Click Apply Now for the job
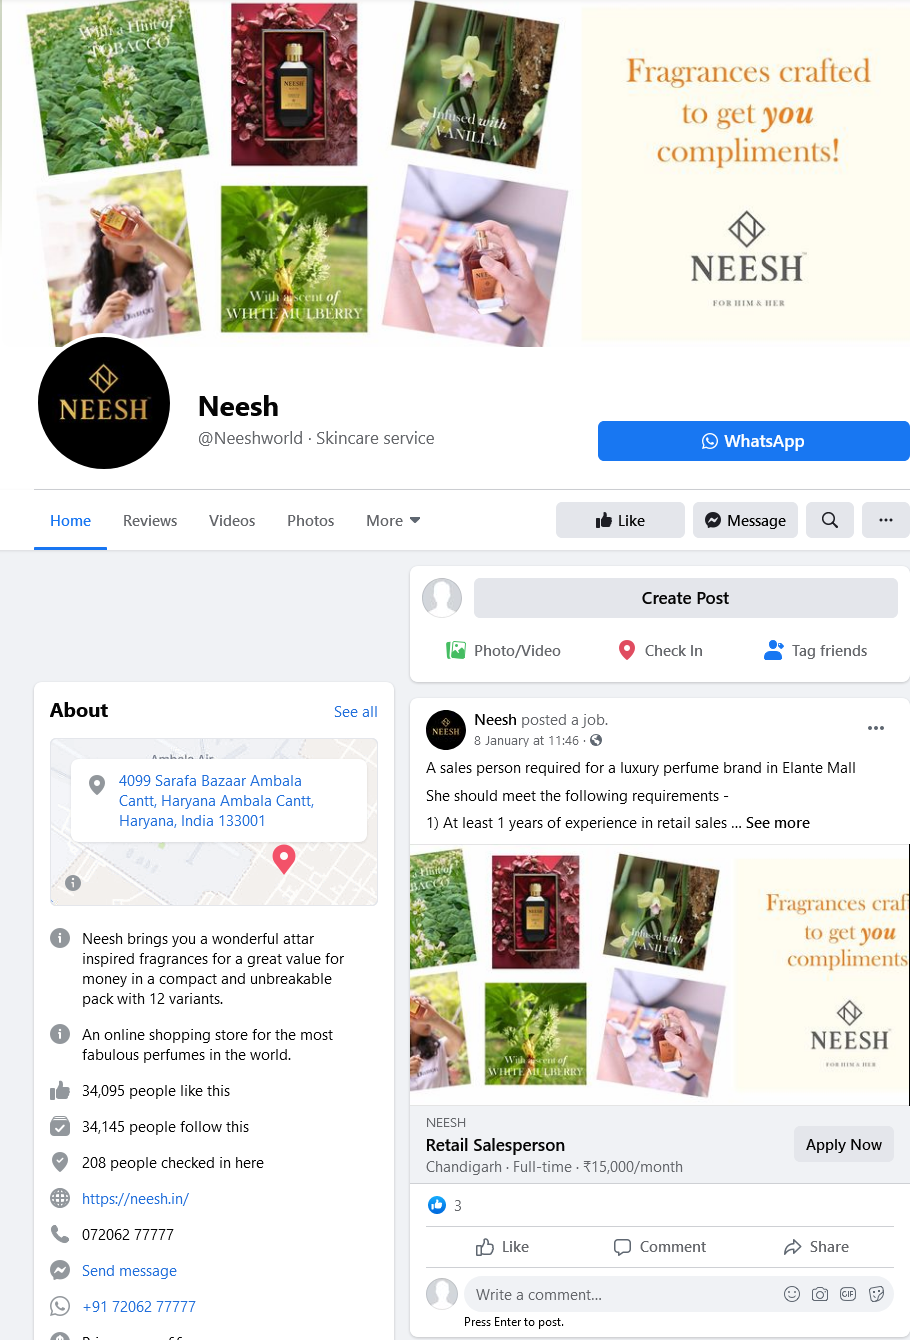The image size is (910, 1340). click(844, 1144)
